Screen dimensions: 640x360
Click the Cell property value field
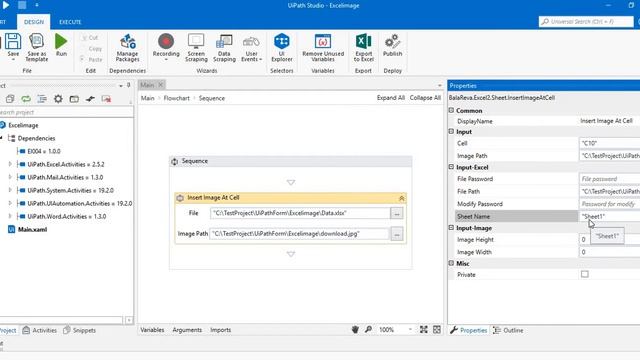(609, 143)
